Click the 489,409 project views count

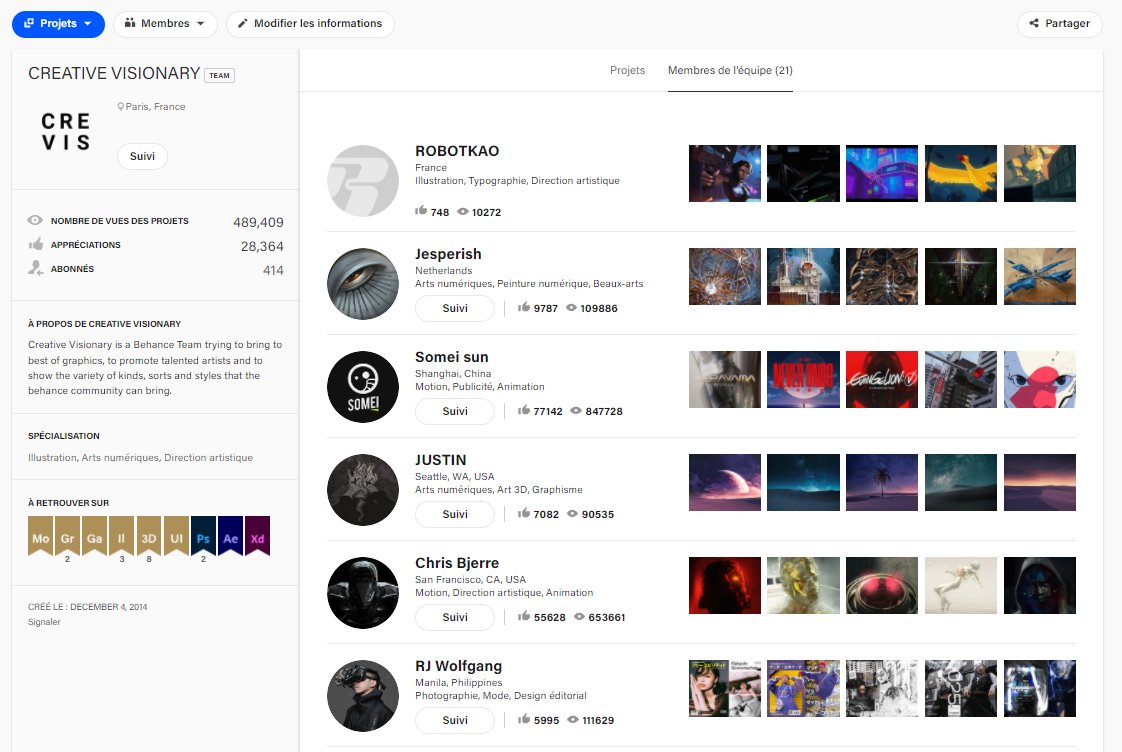pos(258,223)
